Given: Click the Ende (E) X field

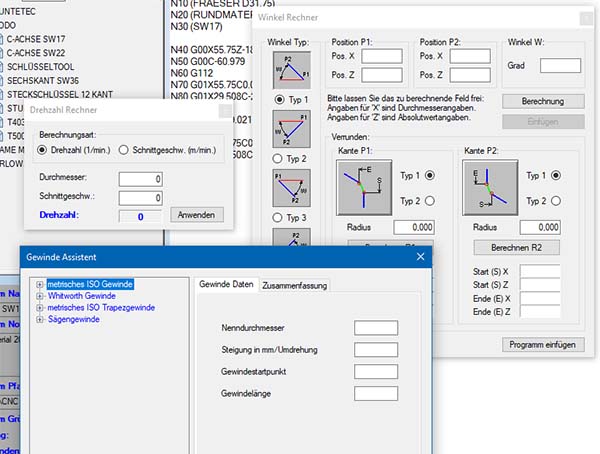Looking at the screenshot, I should point(540,298).
